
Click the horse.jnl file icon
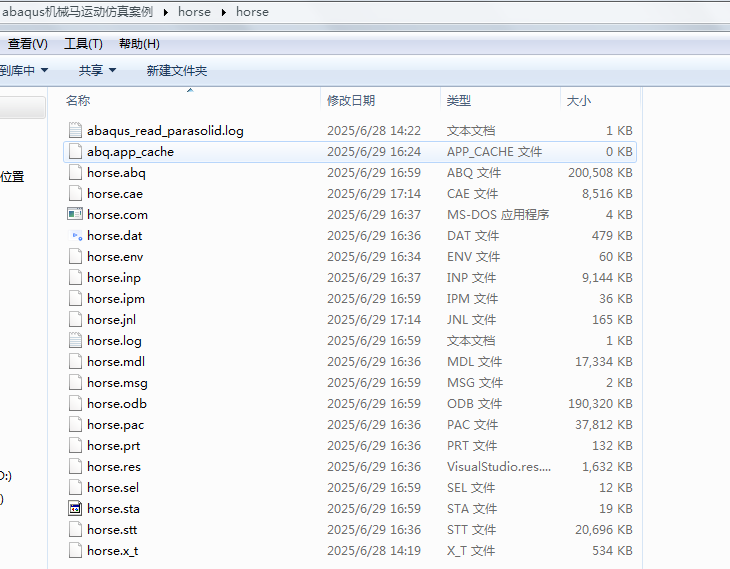pos(75,319)
